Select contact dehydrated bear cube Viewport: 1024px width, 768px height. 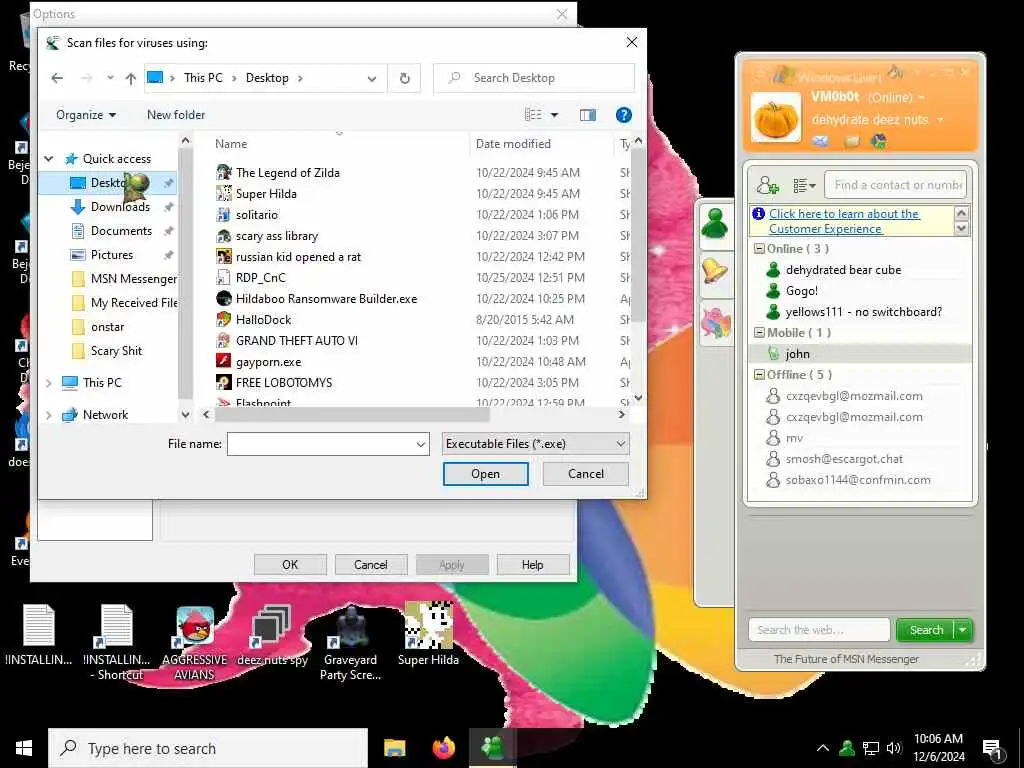click(x=843, y=270)
